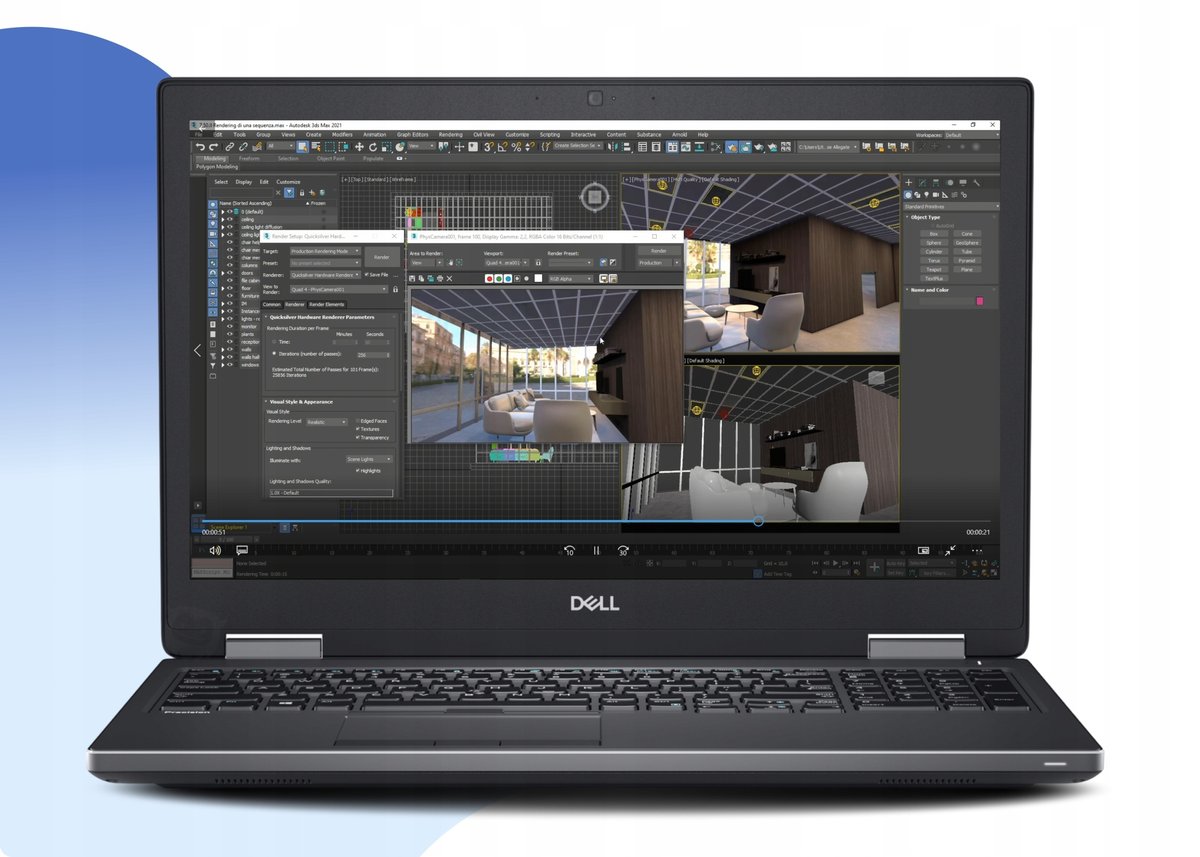
Task: Switch to the Render Elements tab
Action: [x=327, y=304]
